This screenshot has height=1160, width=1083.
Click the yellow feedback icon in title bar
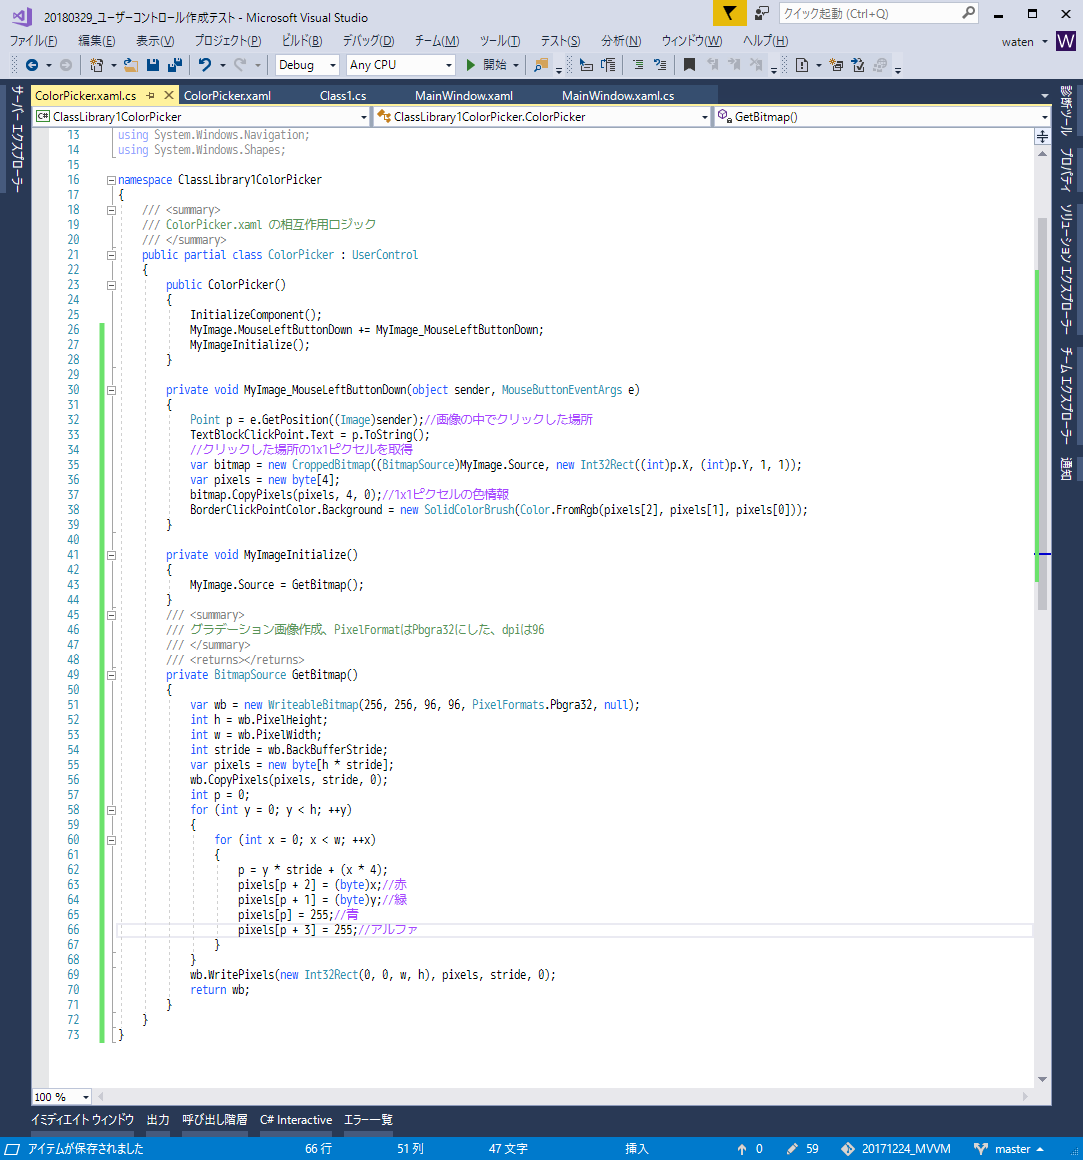coord(729,14)
